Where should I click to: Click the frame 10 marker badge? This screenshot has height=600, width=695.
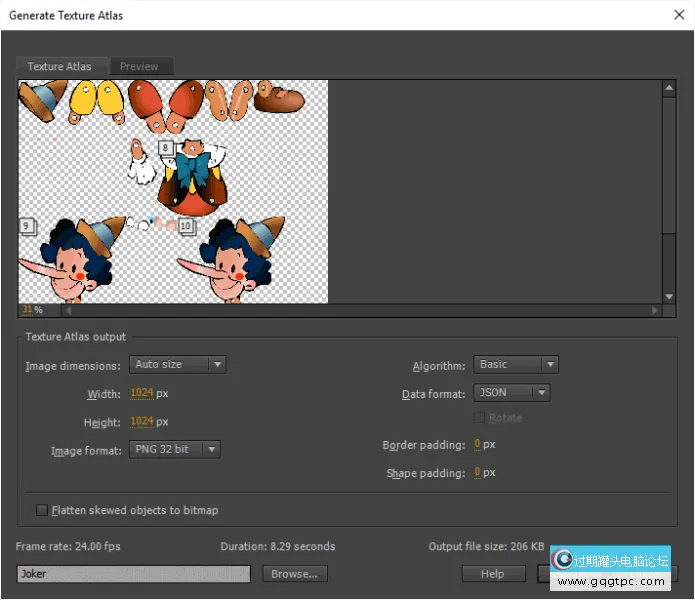click(185, 227)
